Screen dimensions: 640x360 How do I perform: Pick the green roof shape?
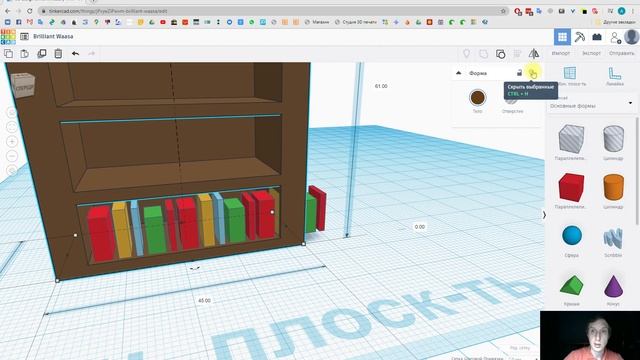click(571, 285)
